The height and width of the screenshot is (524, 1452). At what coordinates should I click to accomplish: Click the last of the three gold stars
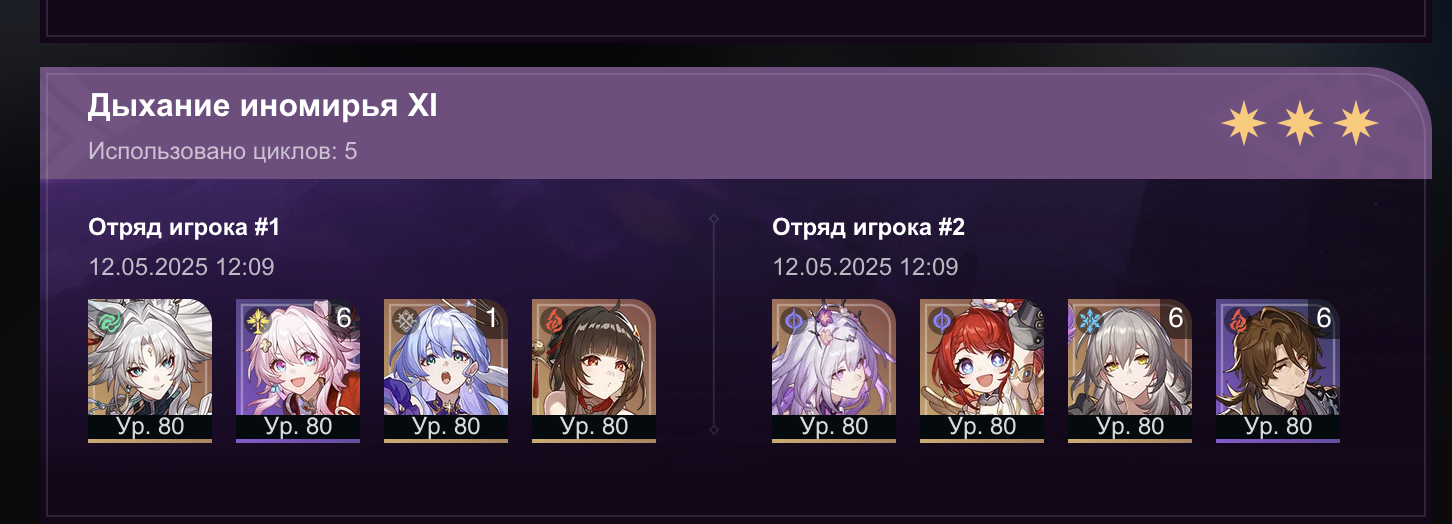(x=1356, y=123)
